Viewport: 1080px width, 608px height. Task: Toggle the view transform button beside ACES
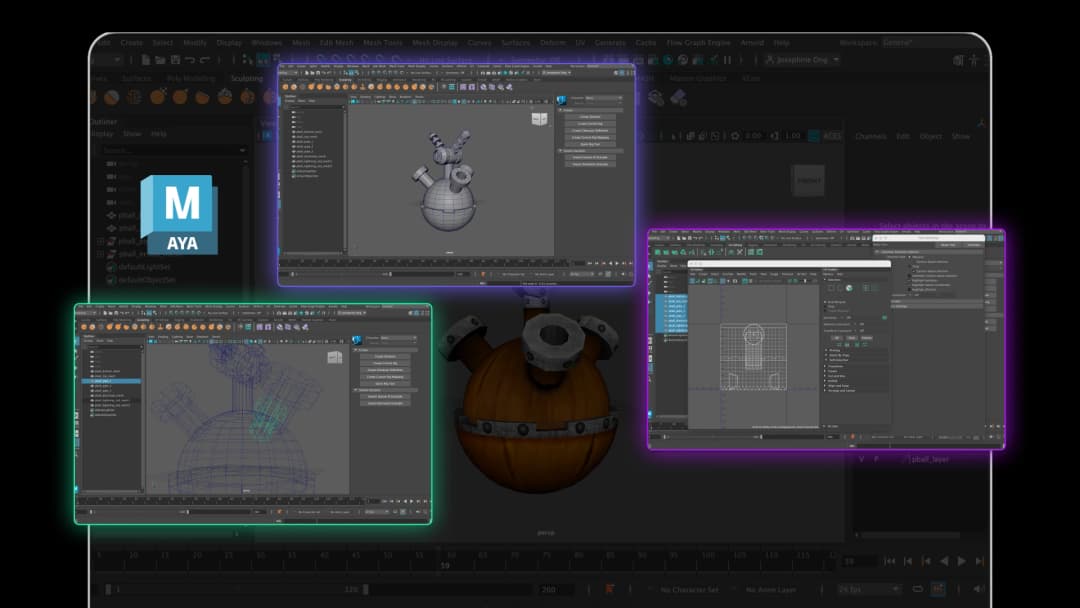[x=814, y=136]
